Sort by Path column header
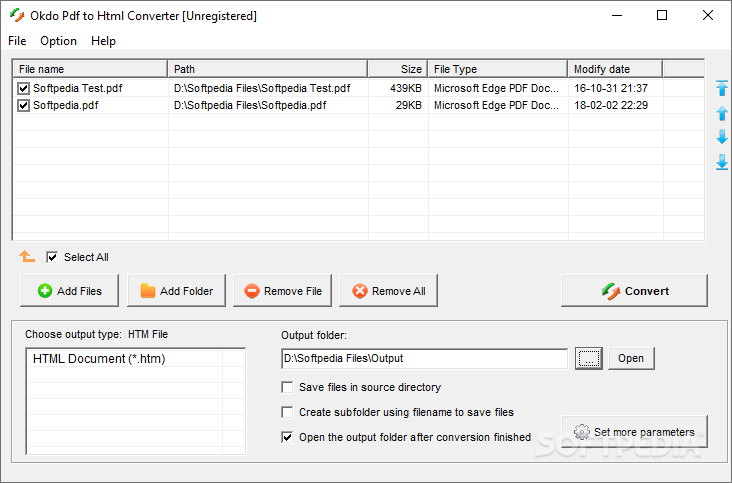The width and height of the screenshot is (732, 483). [x=267, y=69]
